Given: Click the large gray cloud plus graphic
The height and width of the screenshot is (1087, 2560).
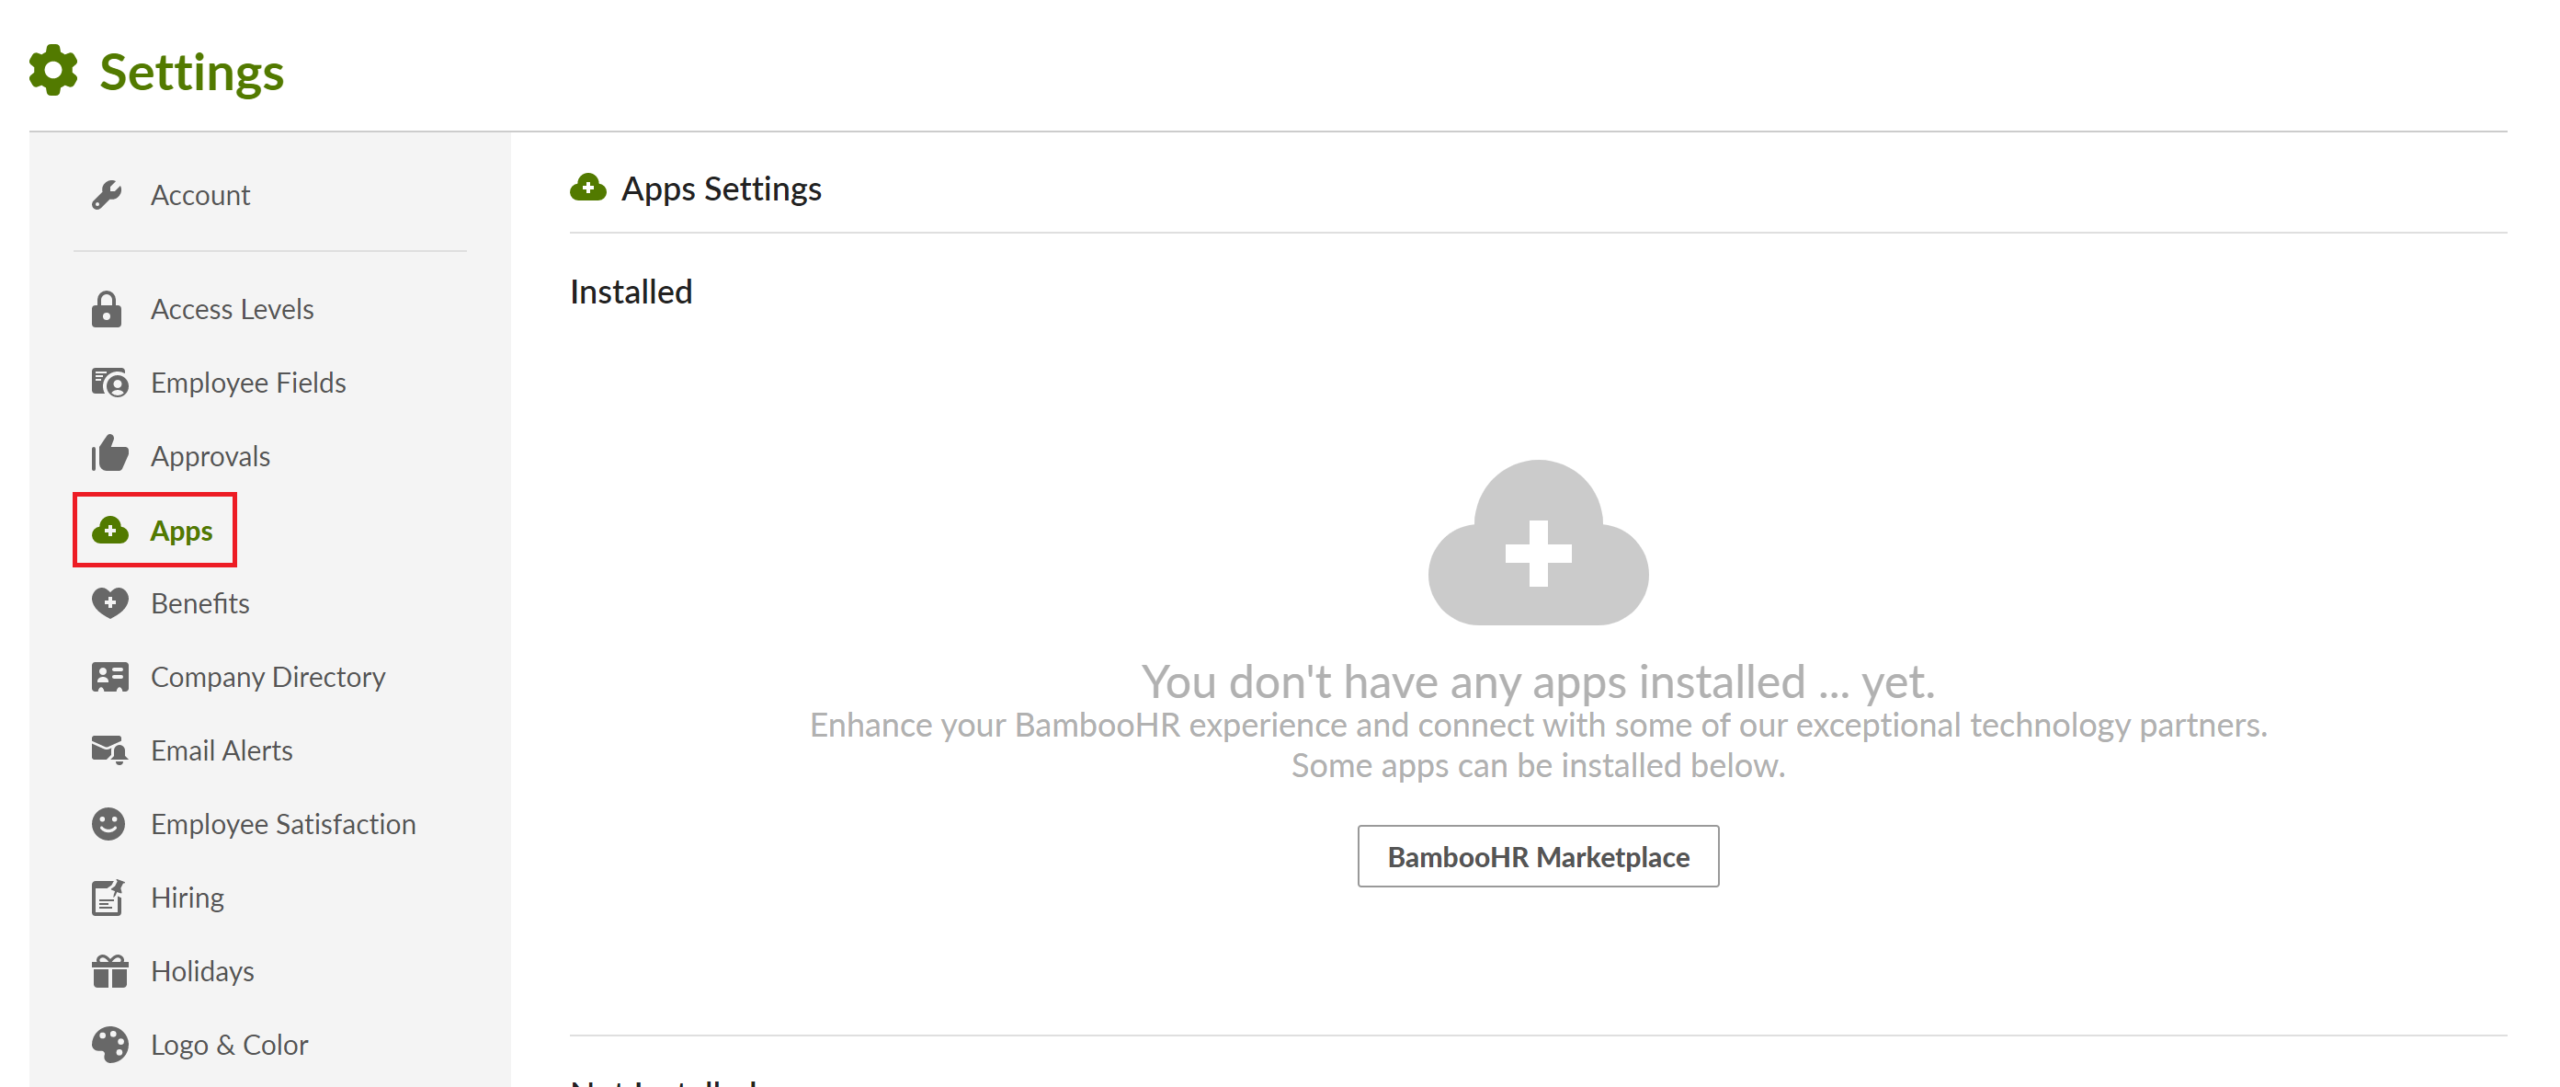Looking at the screenshot, I should coord(1537,545).
